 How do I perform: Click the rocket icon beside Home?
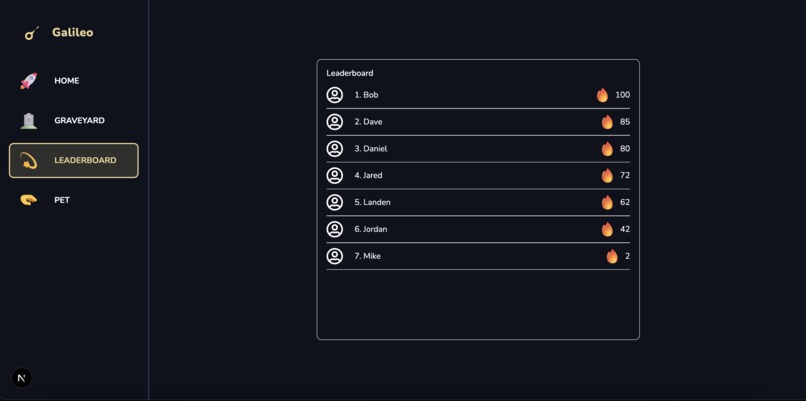(29, 81)
